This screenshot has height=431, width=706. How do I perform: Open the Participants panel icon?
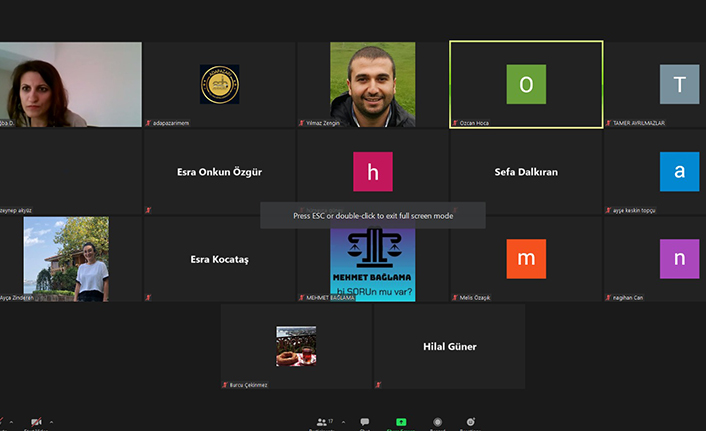tap(320, 422)
